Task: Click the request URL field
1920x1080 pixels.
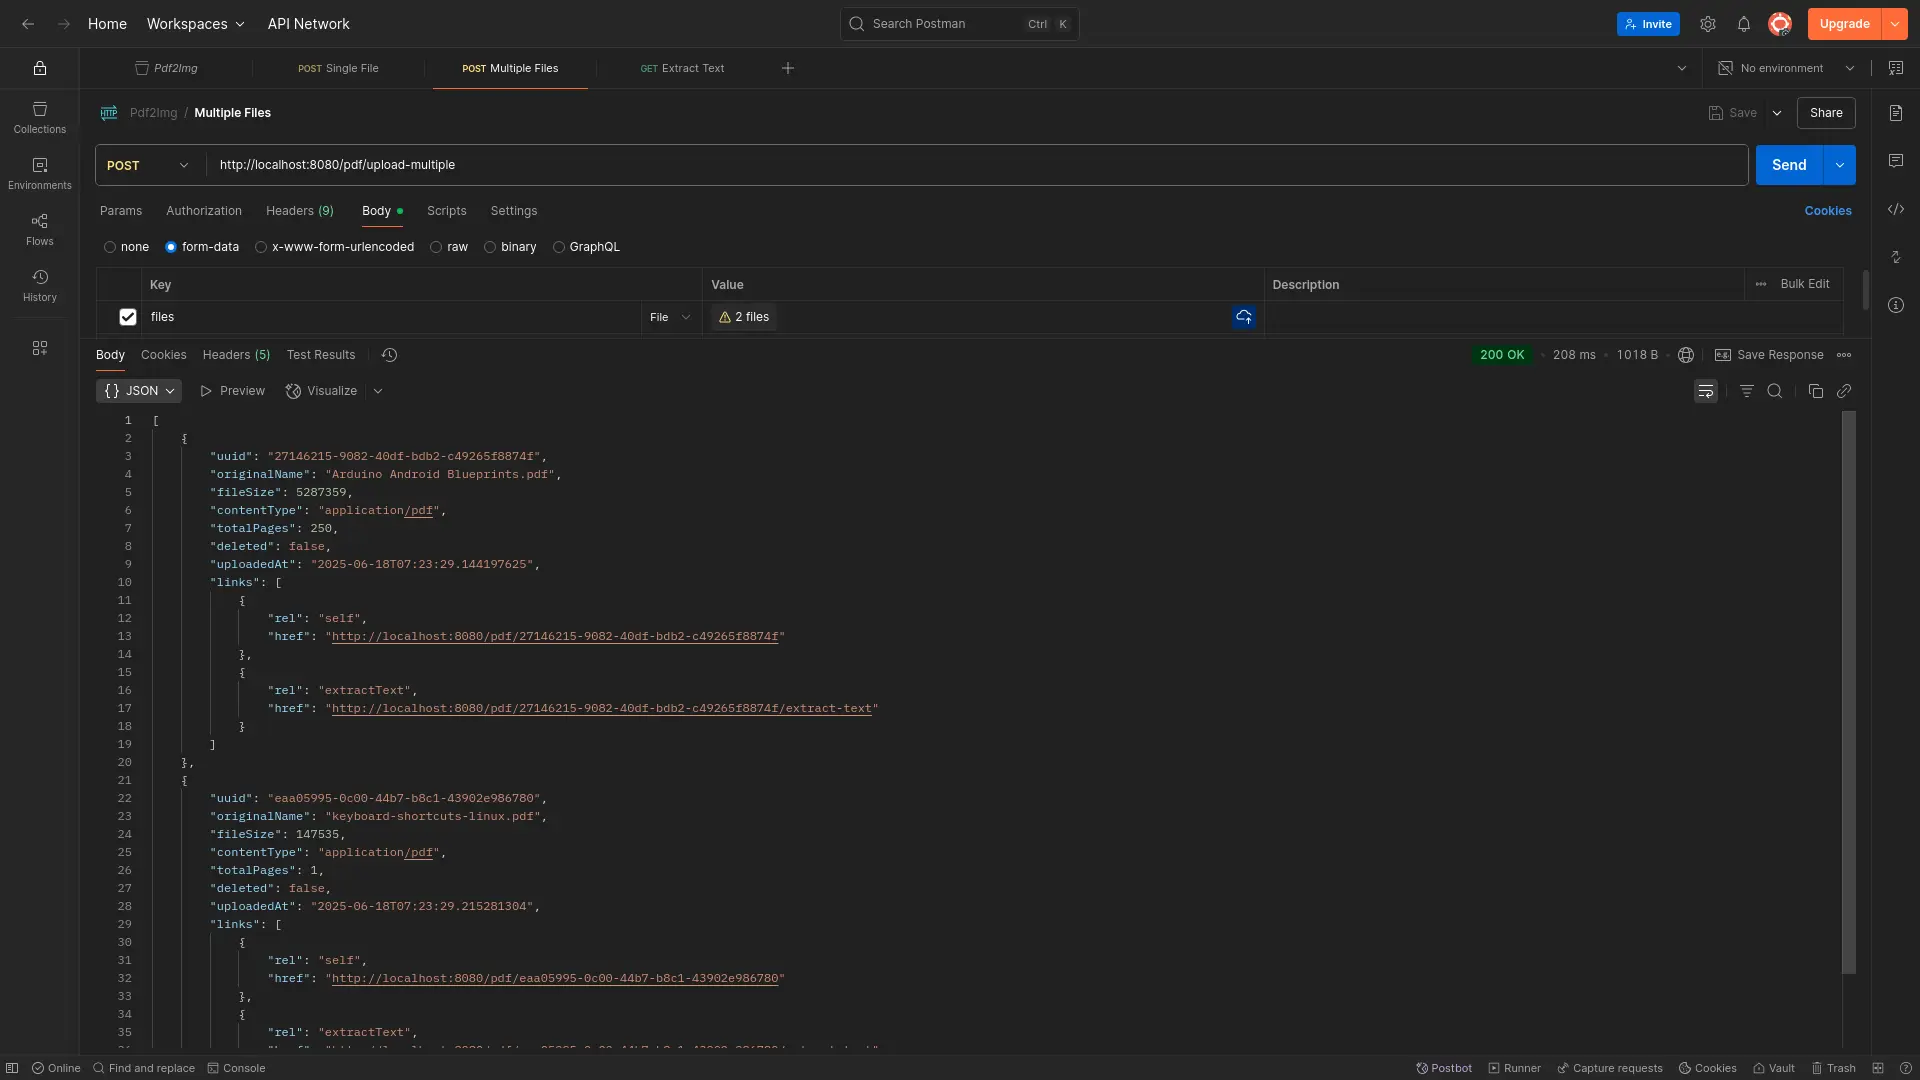Action: (x=975, y=165)
